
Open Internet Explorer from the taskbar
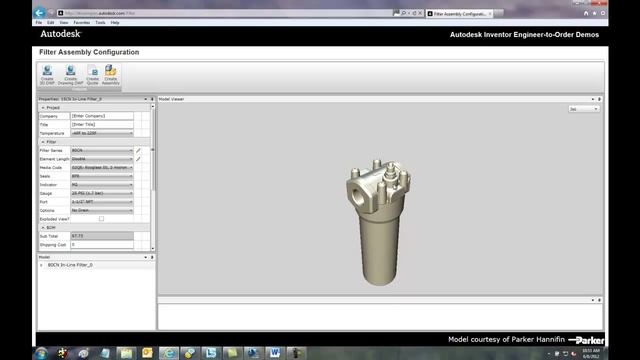pyautogui.click(x=169, y=353)
